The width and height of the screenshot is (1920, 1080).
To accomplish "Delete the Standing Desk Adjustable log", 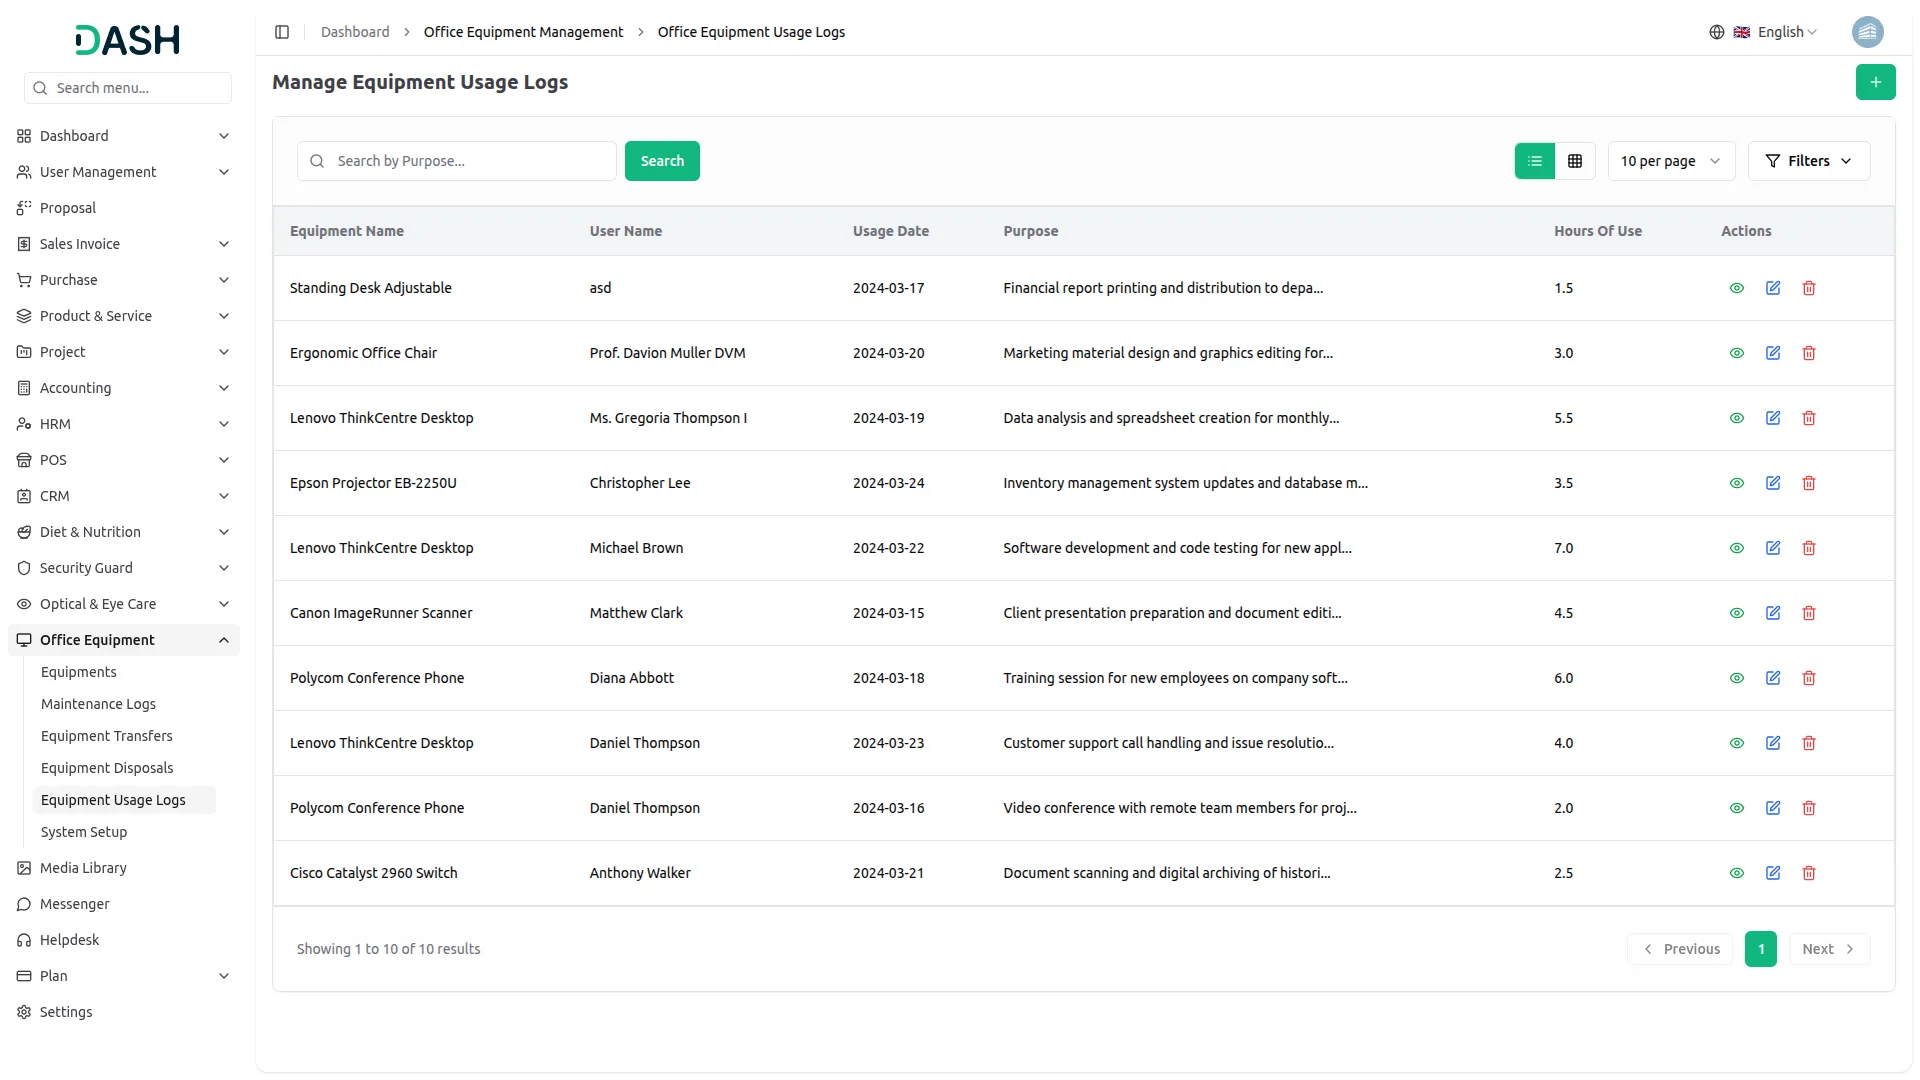I will point(1808,288).
